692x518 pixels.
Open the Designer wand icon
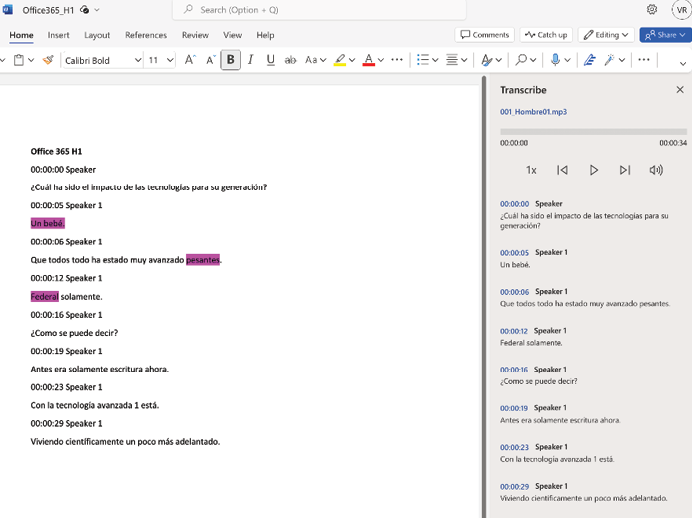[610, 60]
